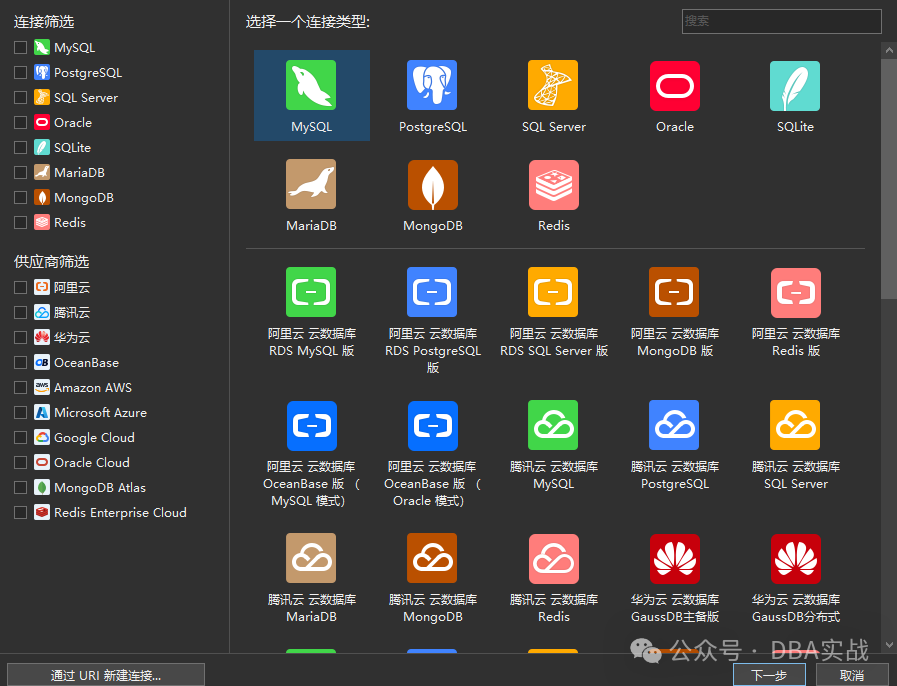Select 腾讯云 云数据库 SQL Server tile
This screenshot has width=897, height=686.
click(x=795, y=445)
